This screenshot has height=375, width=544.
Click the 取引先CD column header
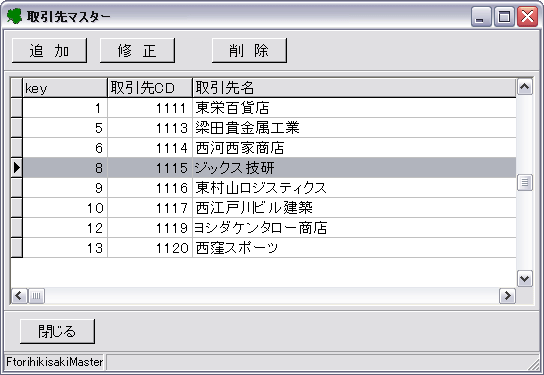coord(150,88)
